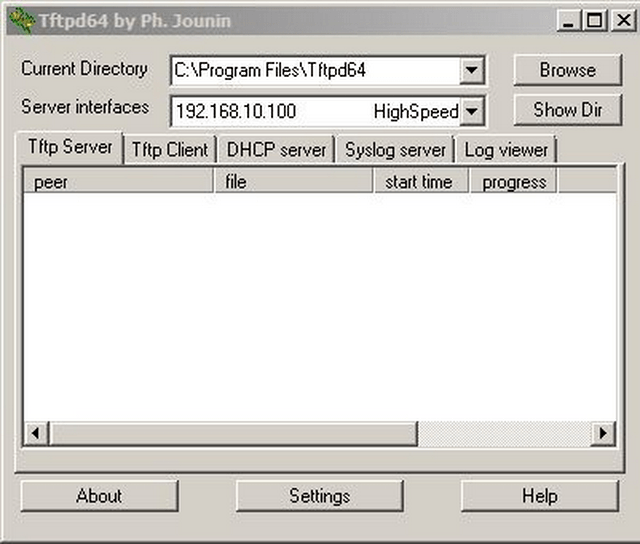The height and width of the screenshot is (544, 640).
Task: Switch to the Log viewer tab
Action: [x=506, y=150]
